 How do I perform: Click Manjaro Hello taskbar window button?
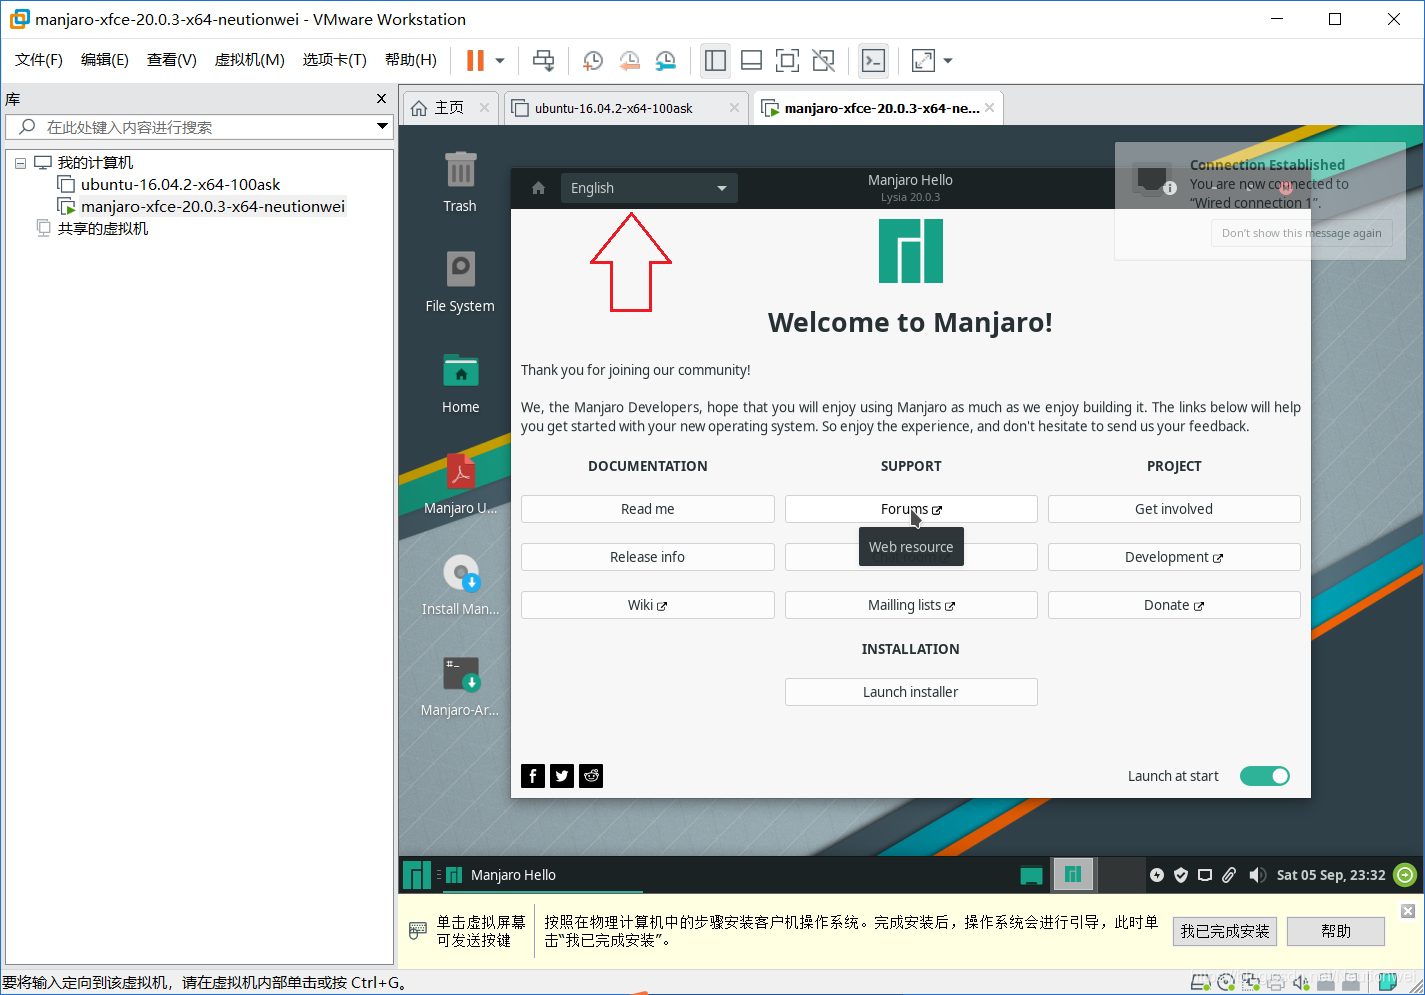(x=543, y=875)
